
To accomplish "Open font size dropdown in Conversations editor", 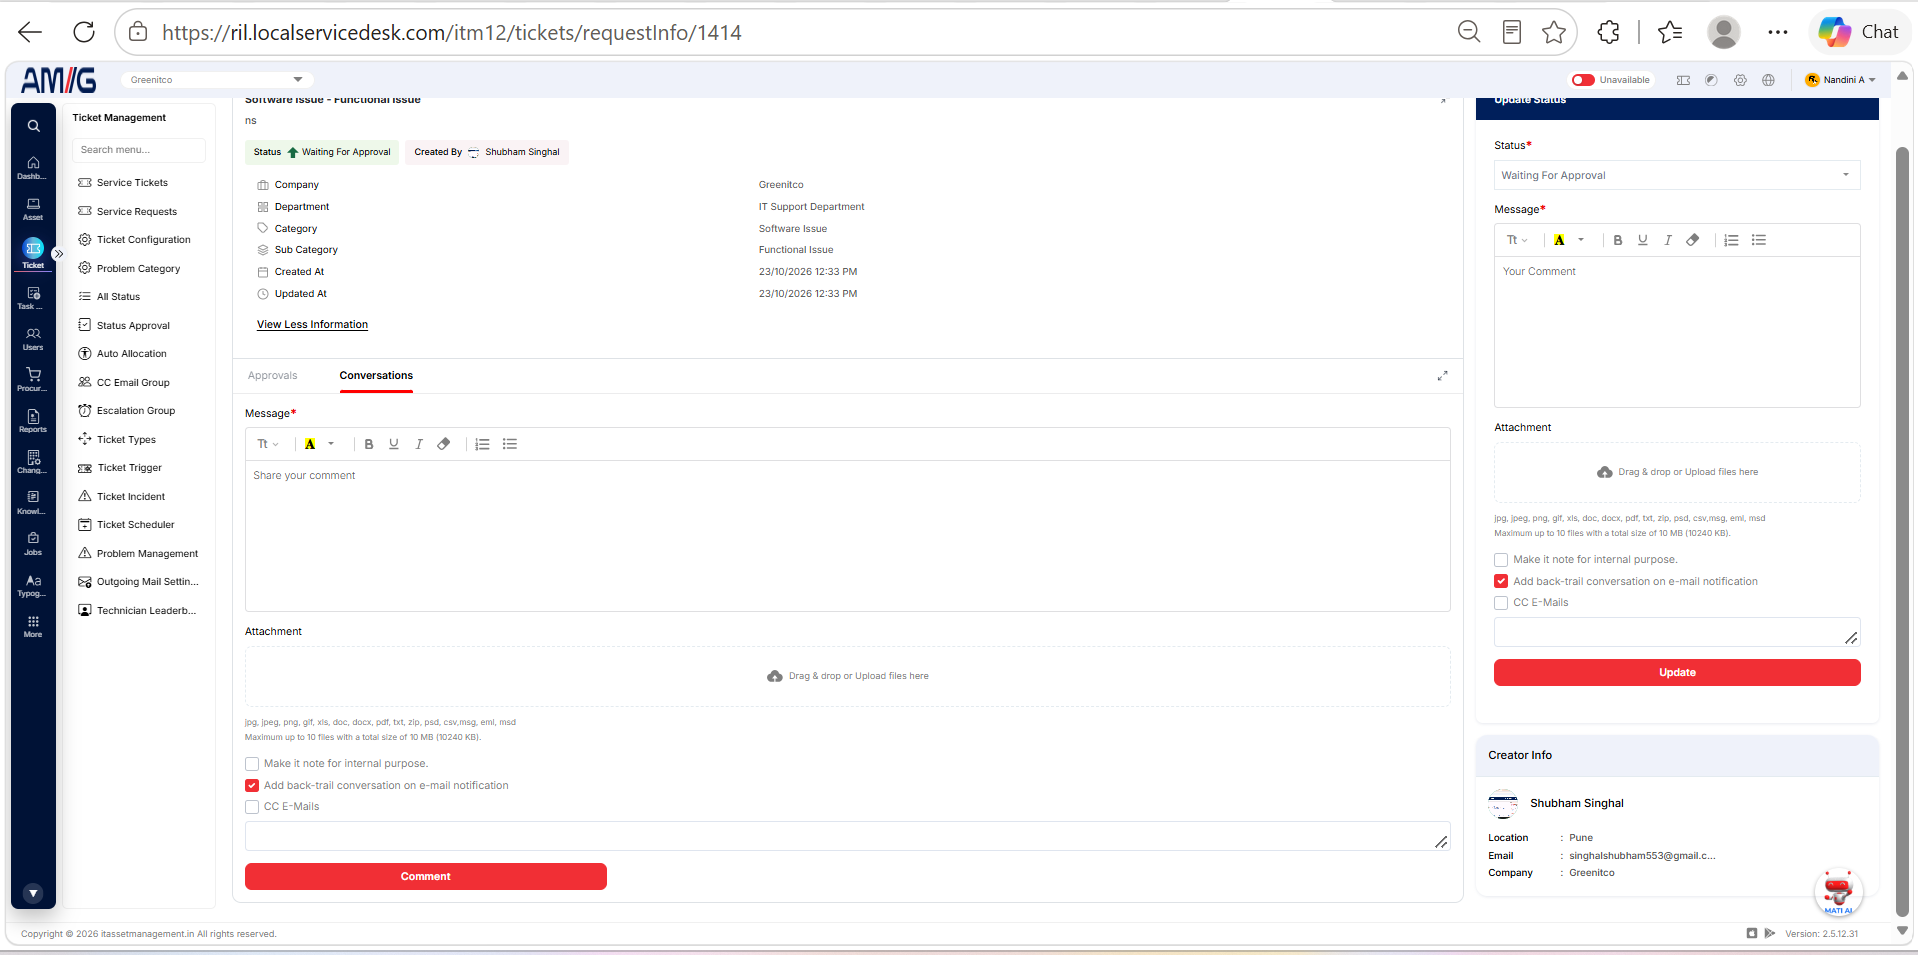I will (268, 444).
